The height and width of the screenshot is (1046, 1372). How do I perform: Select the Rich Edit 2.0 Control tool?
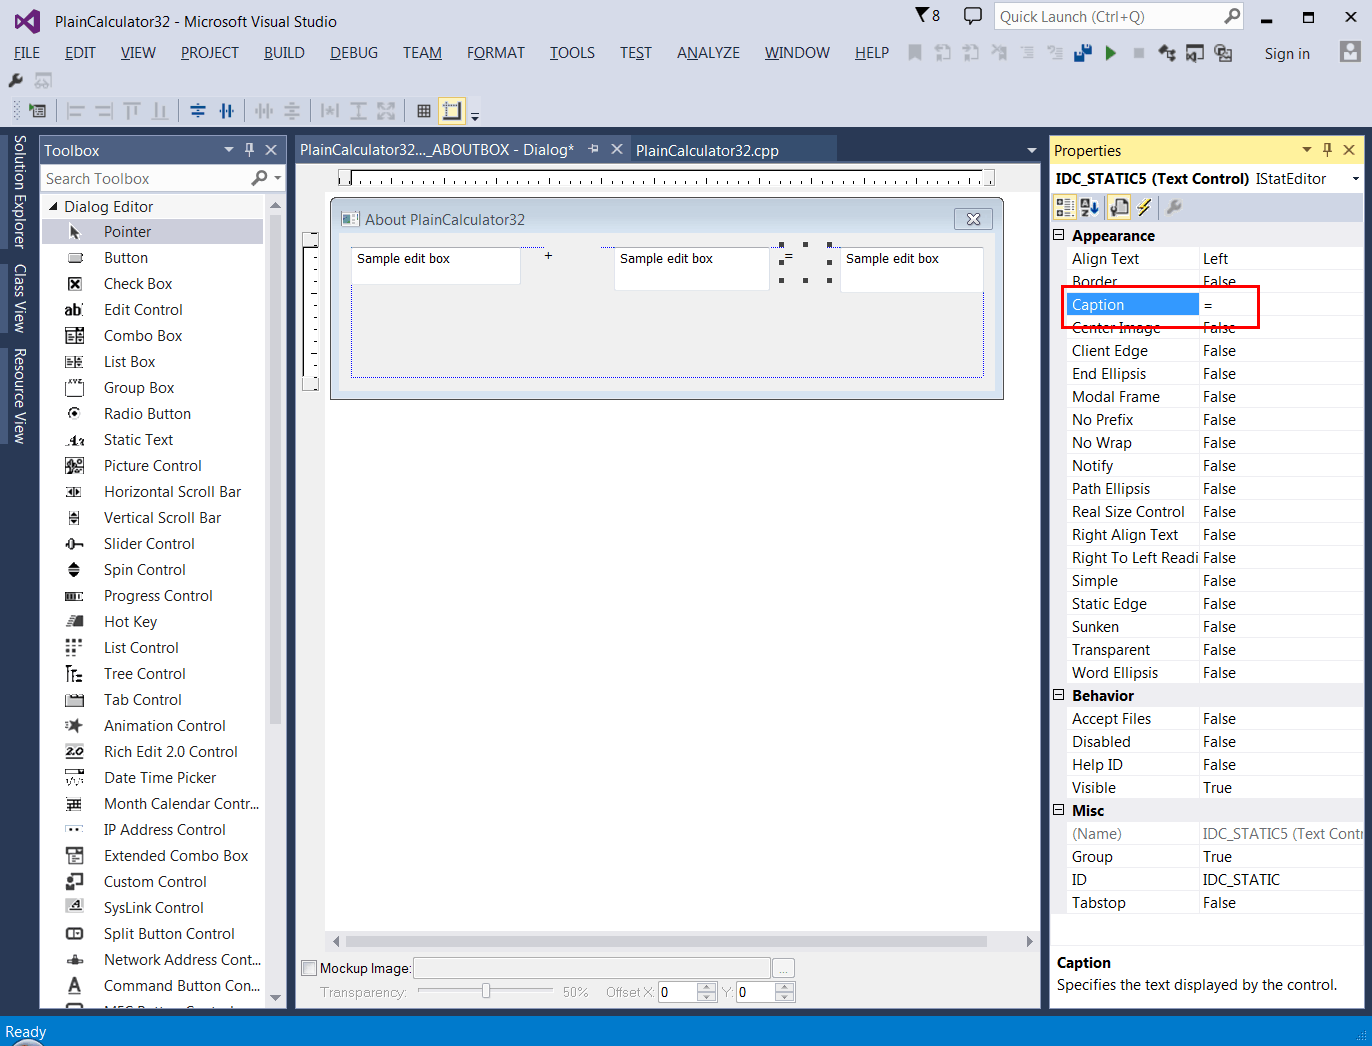pos(152,752)
